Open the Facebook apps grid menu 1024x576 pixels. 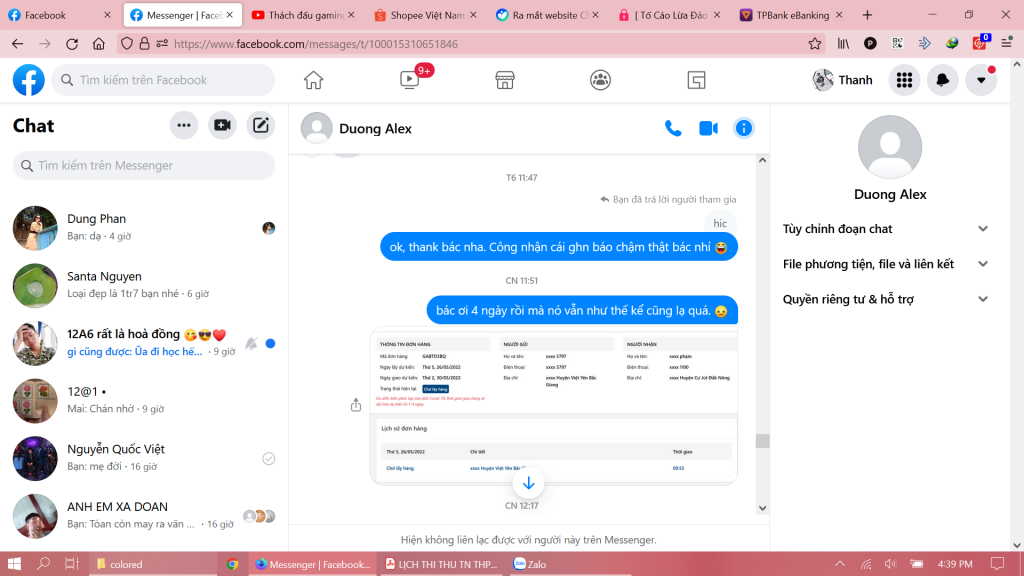point(904,80)
